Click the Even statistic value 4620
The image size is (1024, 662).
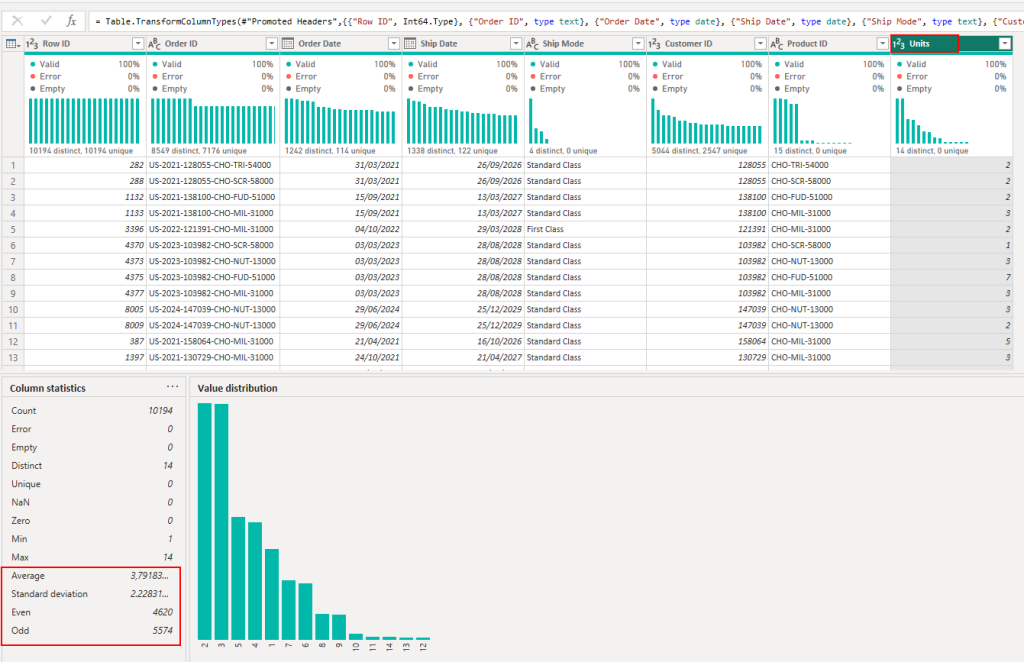163,612
